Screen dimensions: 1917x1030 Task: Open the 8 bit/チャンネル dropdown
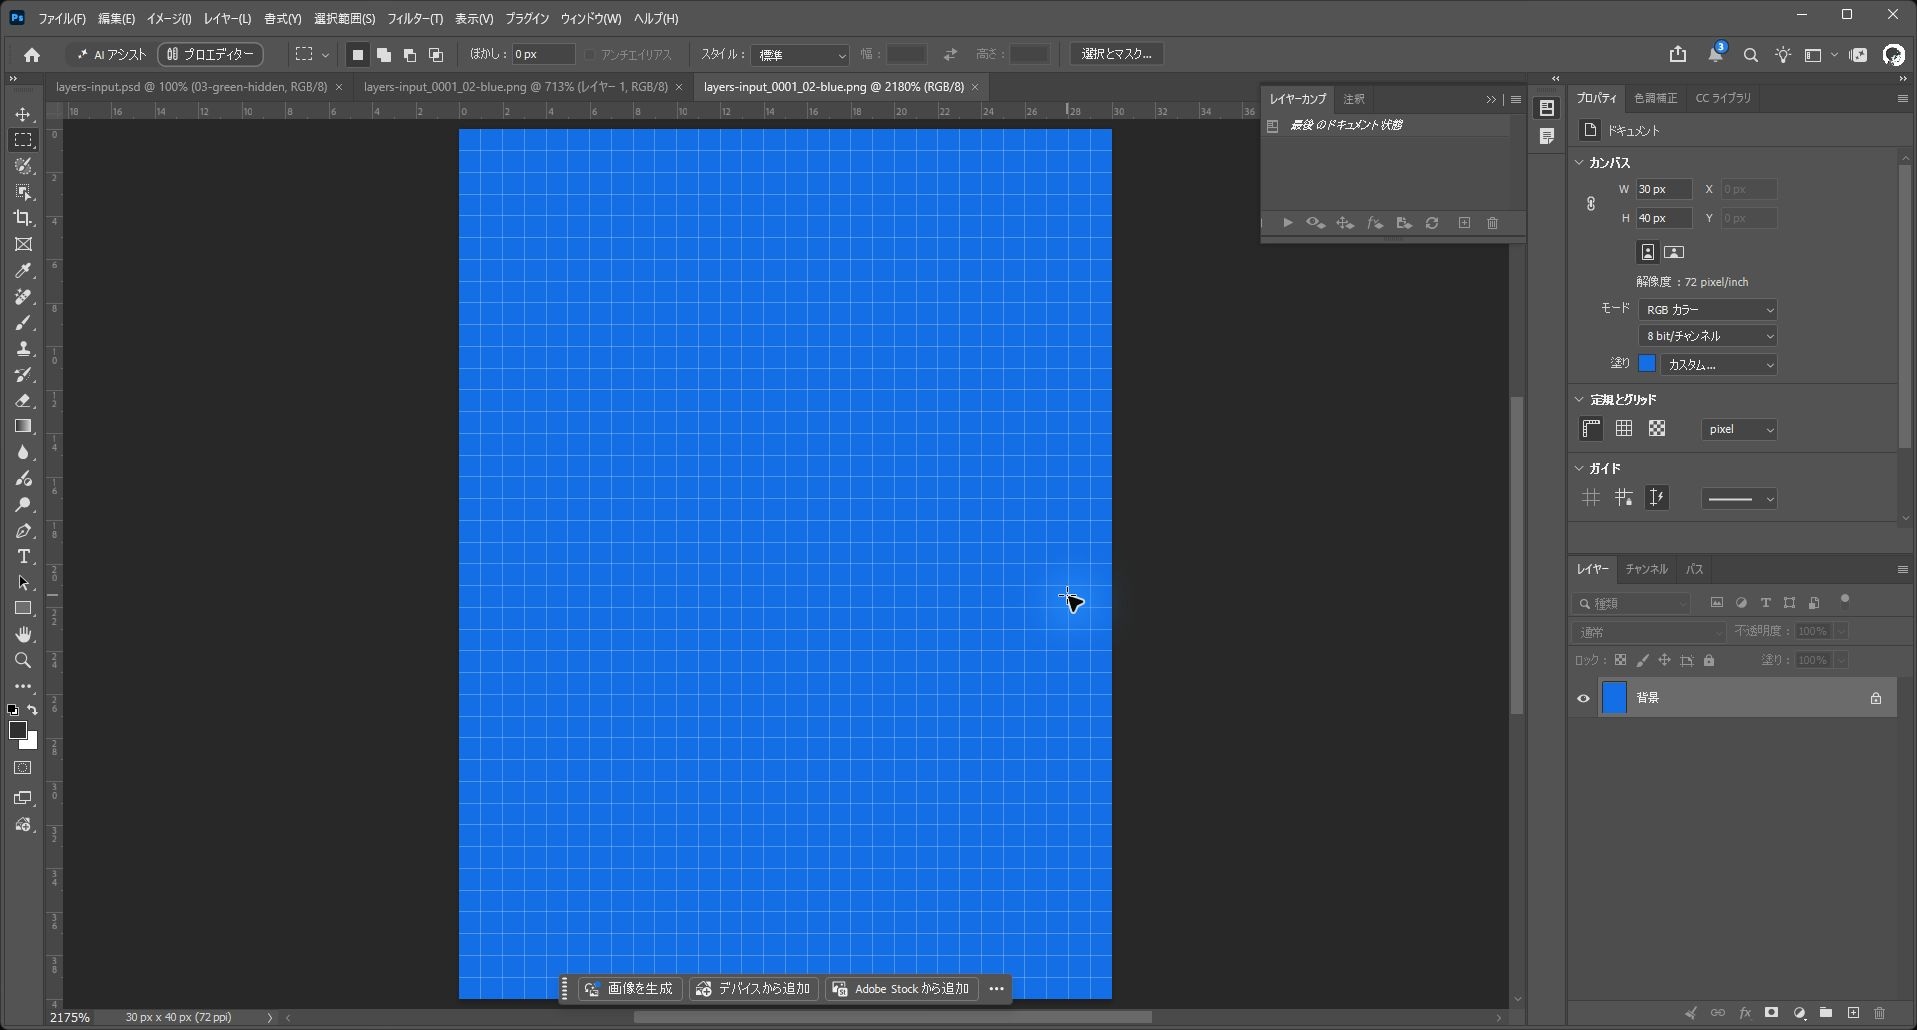point(1707,336)
